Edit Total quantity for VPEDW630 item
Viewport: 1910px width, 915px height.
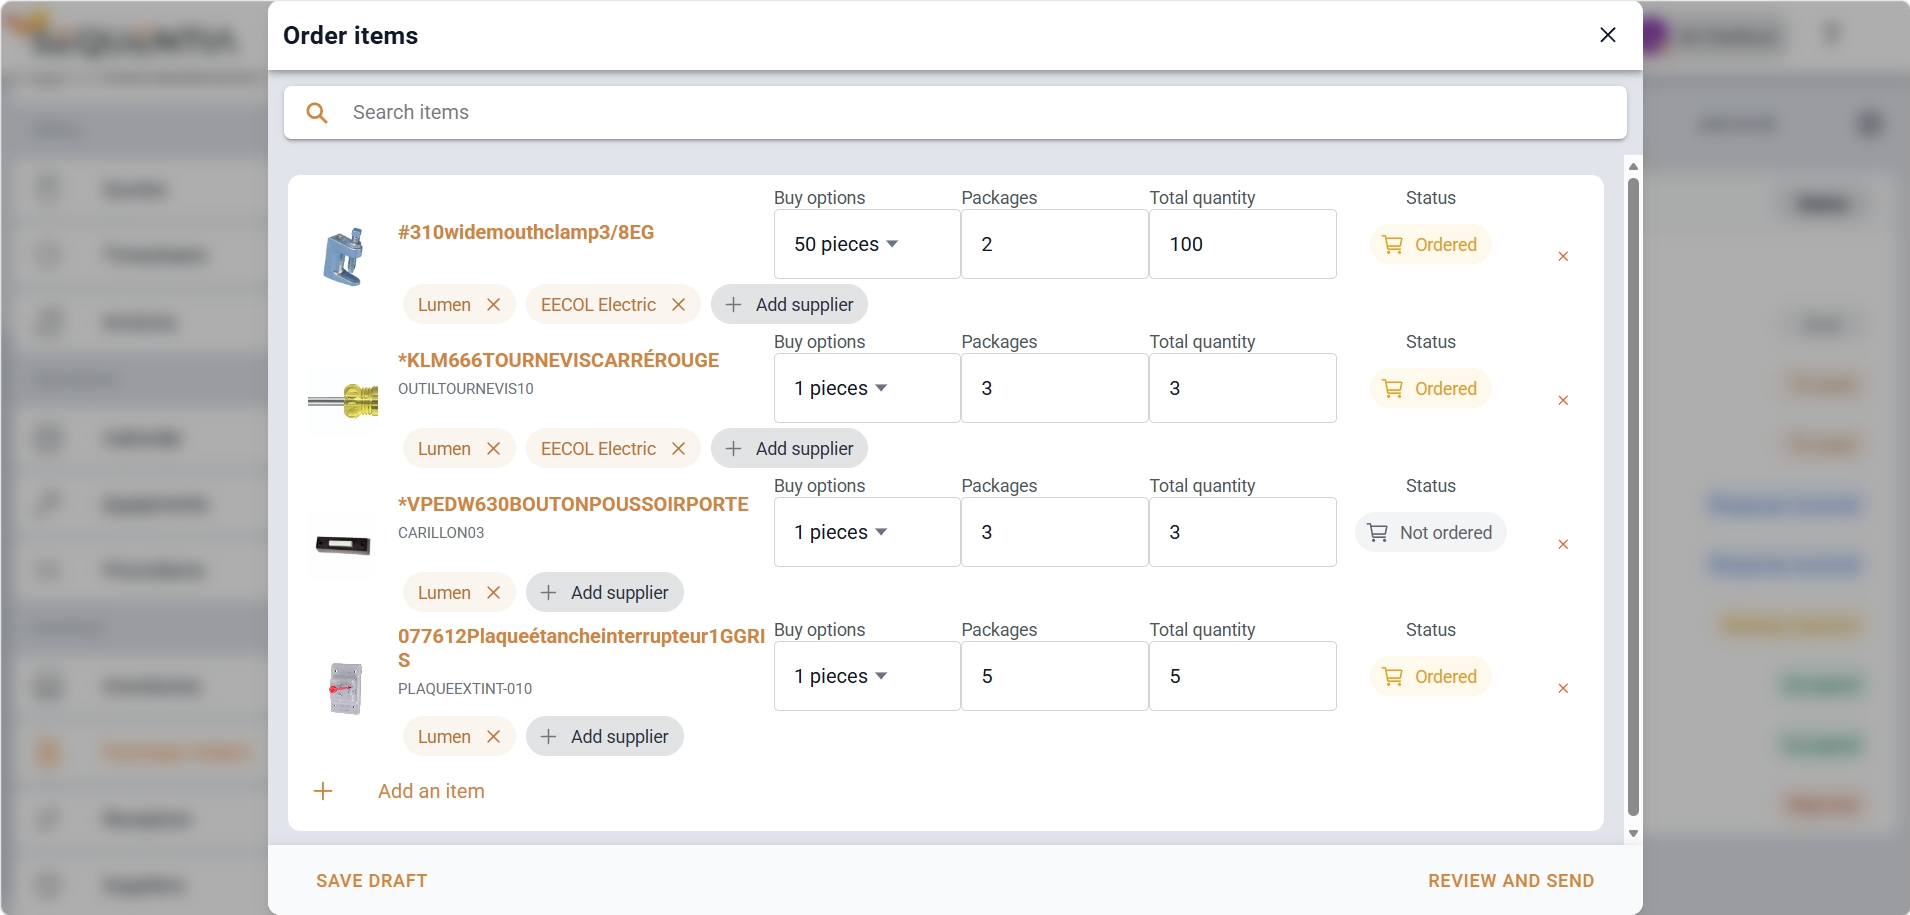[x=1242, y=532]
